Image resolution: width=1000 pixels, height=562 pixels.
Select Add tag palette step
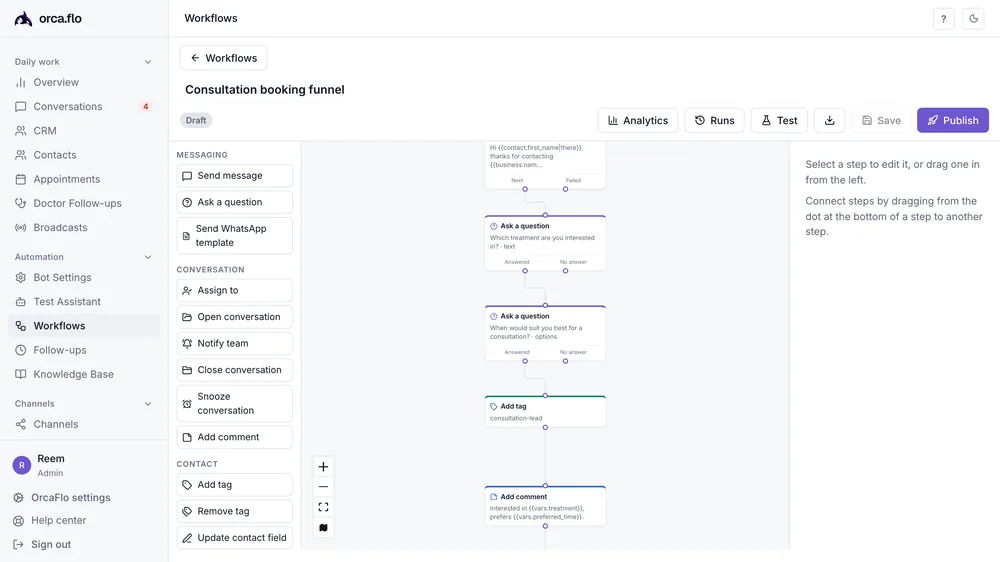(x=235, y=485)
